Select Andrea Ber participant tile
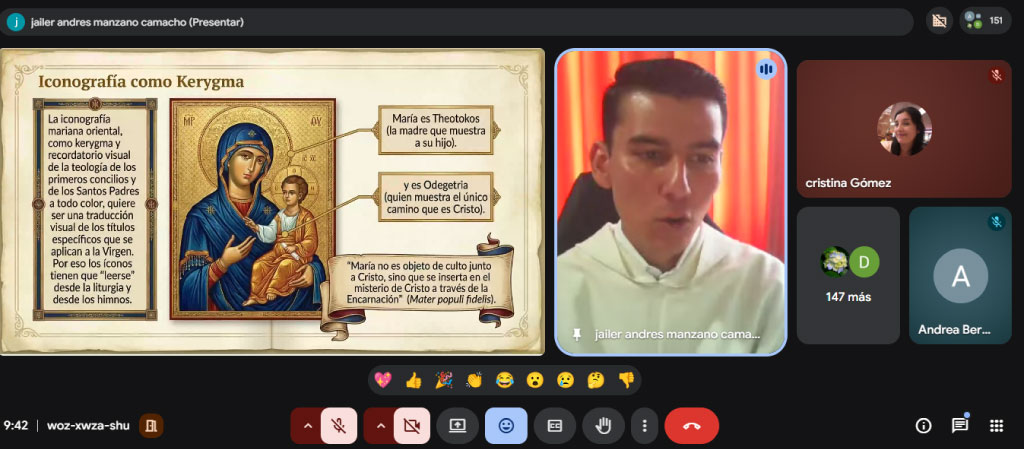The width and height of the screenshot is (1024, 449). [960, 275]
